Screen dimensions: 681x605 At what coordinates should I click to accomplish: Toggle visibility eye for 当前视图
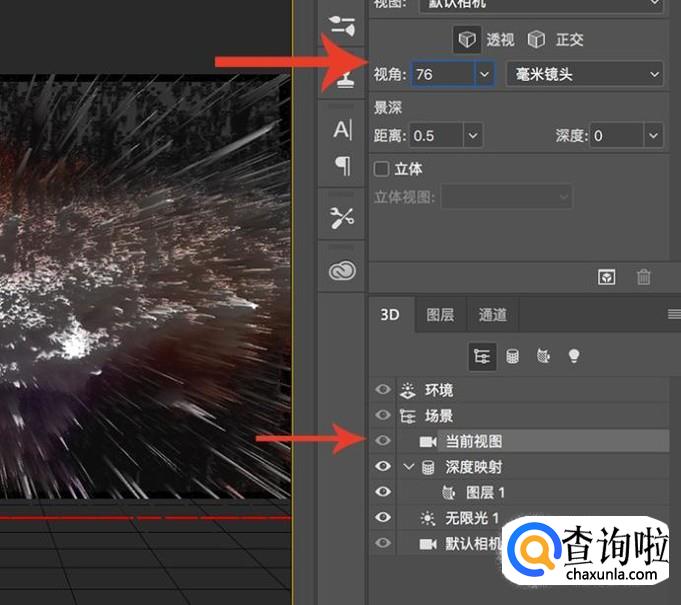(383, 440)
